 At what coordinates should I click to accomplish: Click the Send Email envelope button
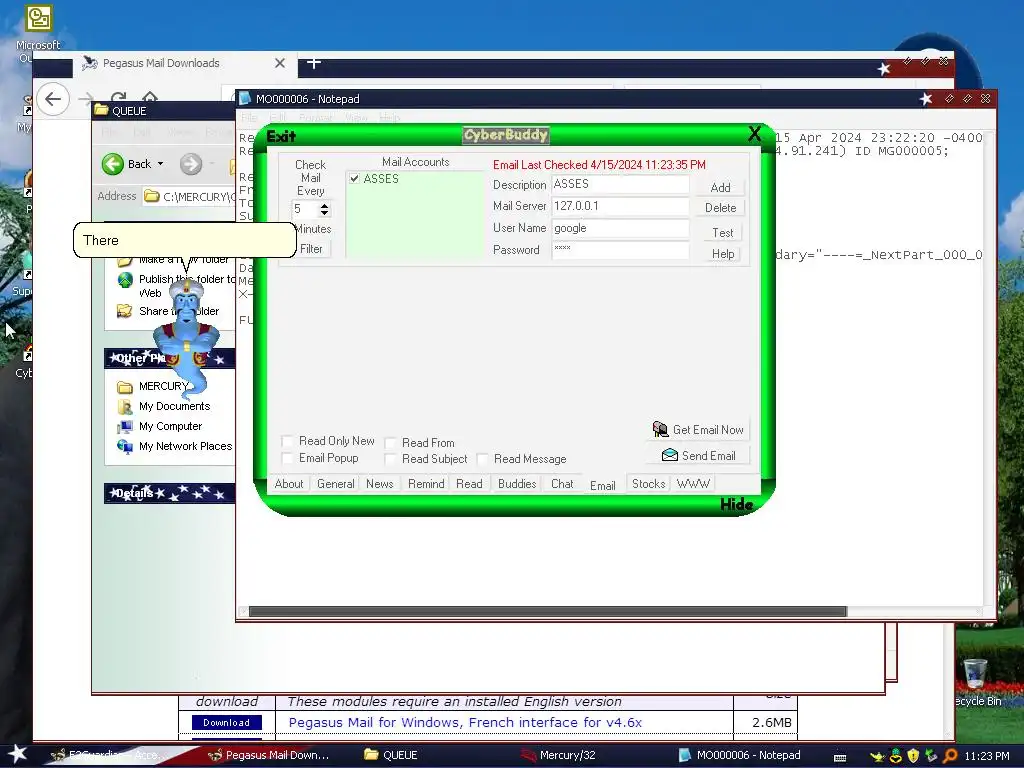pos(698,455)
